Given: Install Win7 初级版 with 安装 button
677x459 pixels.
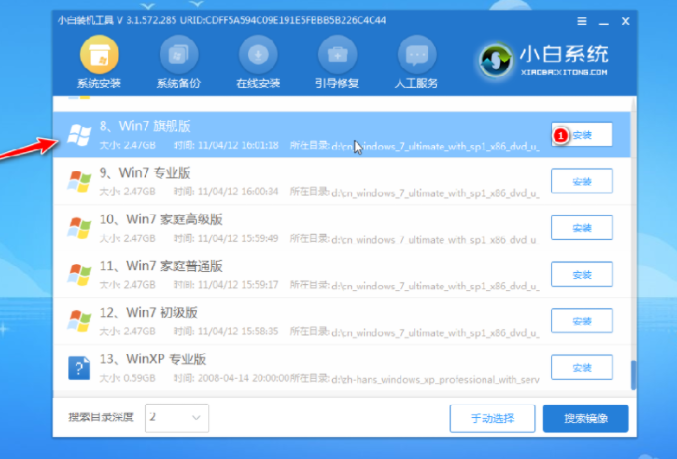Looking at the screenshot, I should [x=582, y=321].
